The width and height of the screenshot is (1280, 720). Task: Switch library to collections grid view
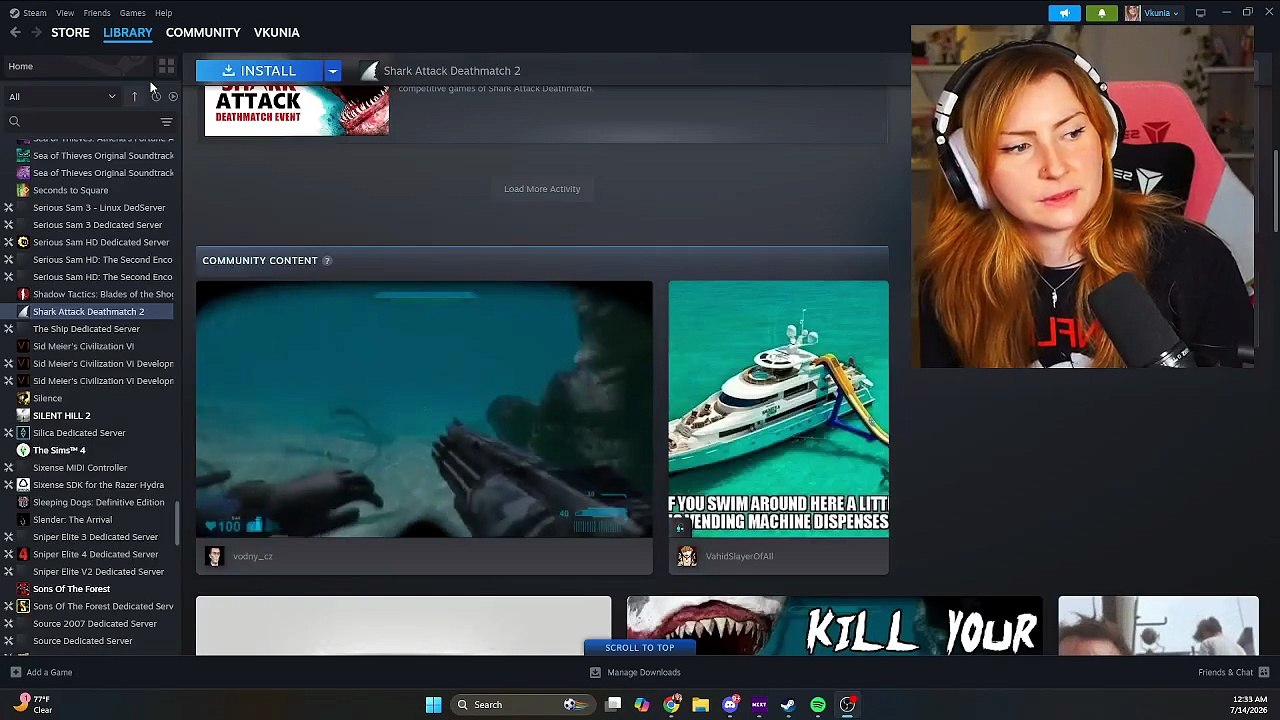tap(166, 66)
